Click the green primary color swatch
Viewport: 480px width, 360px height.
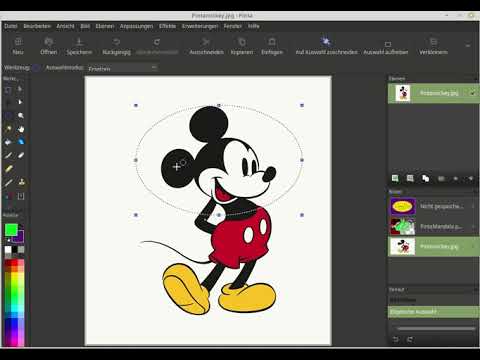pos(11,230)
